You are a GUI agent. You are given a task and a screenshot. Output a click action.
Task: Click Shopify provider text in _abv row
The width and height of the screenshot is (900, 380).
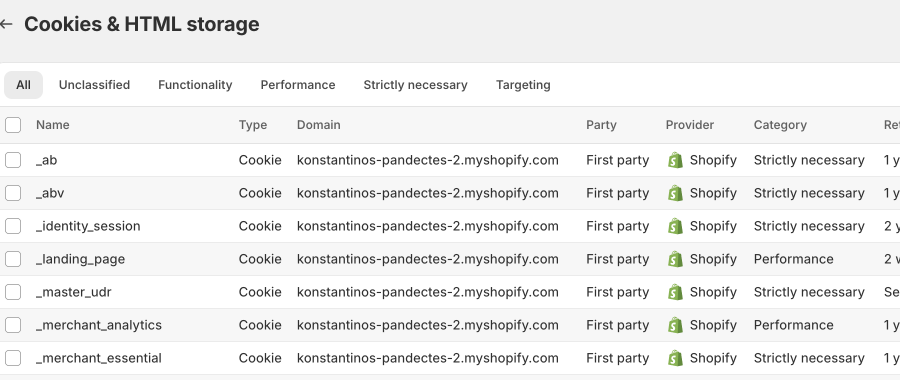(x=713, y=193)
